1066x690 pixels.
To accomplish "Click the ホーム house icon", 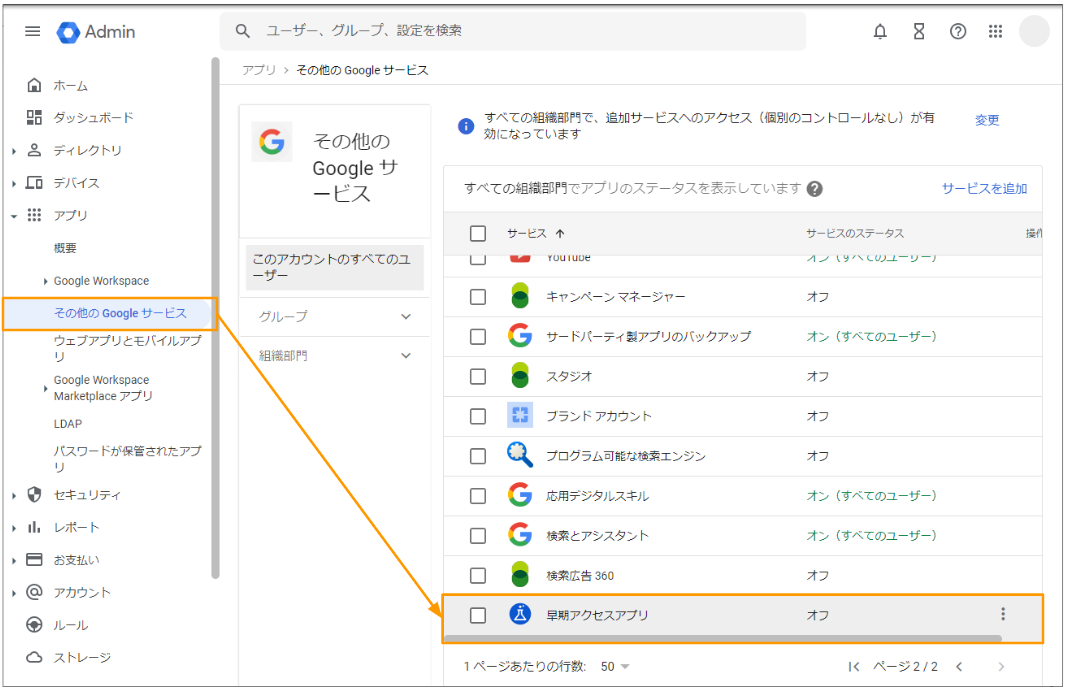I will (34, 85).
